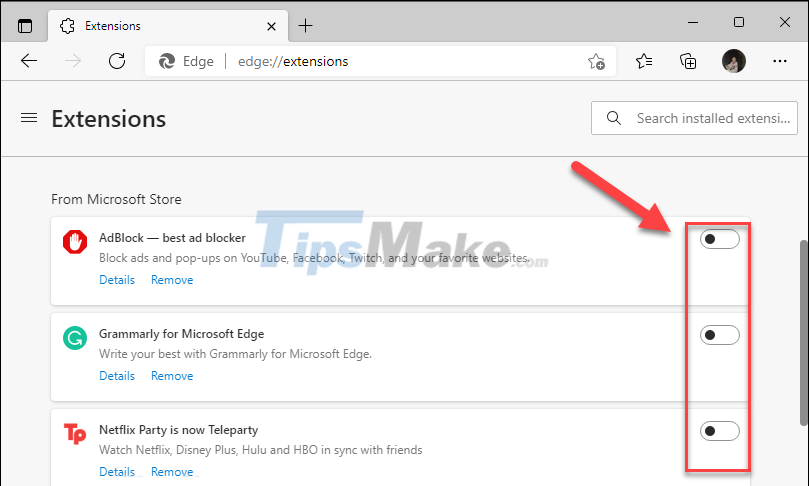
Task: Minimize the Edge window
Action: [x=693, y=22]
